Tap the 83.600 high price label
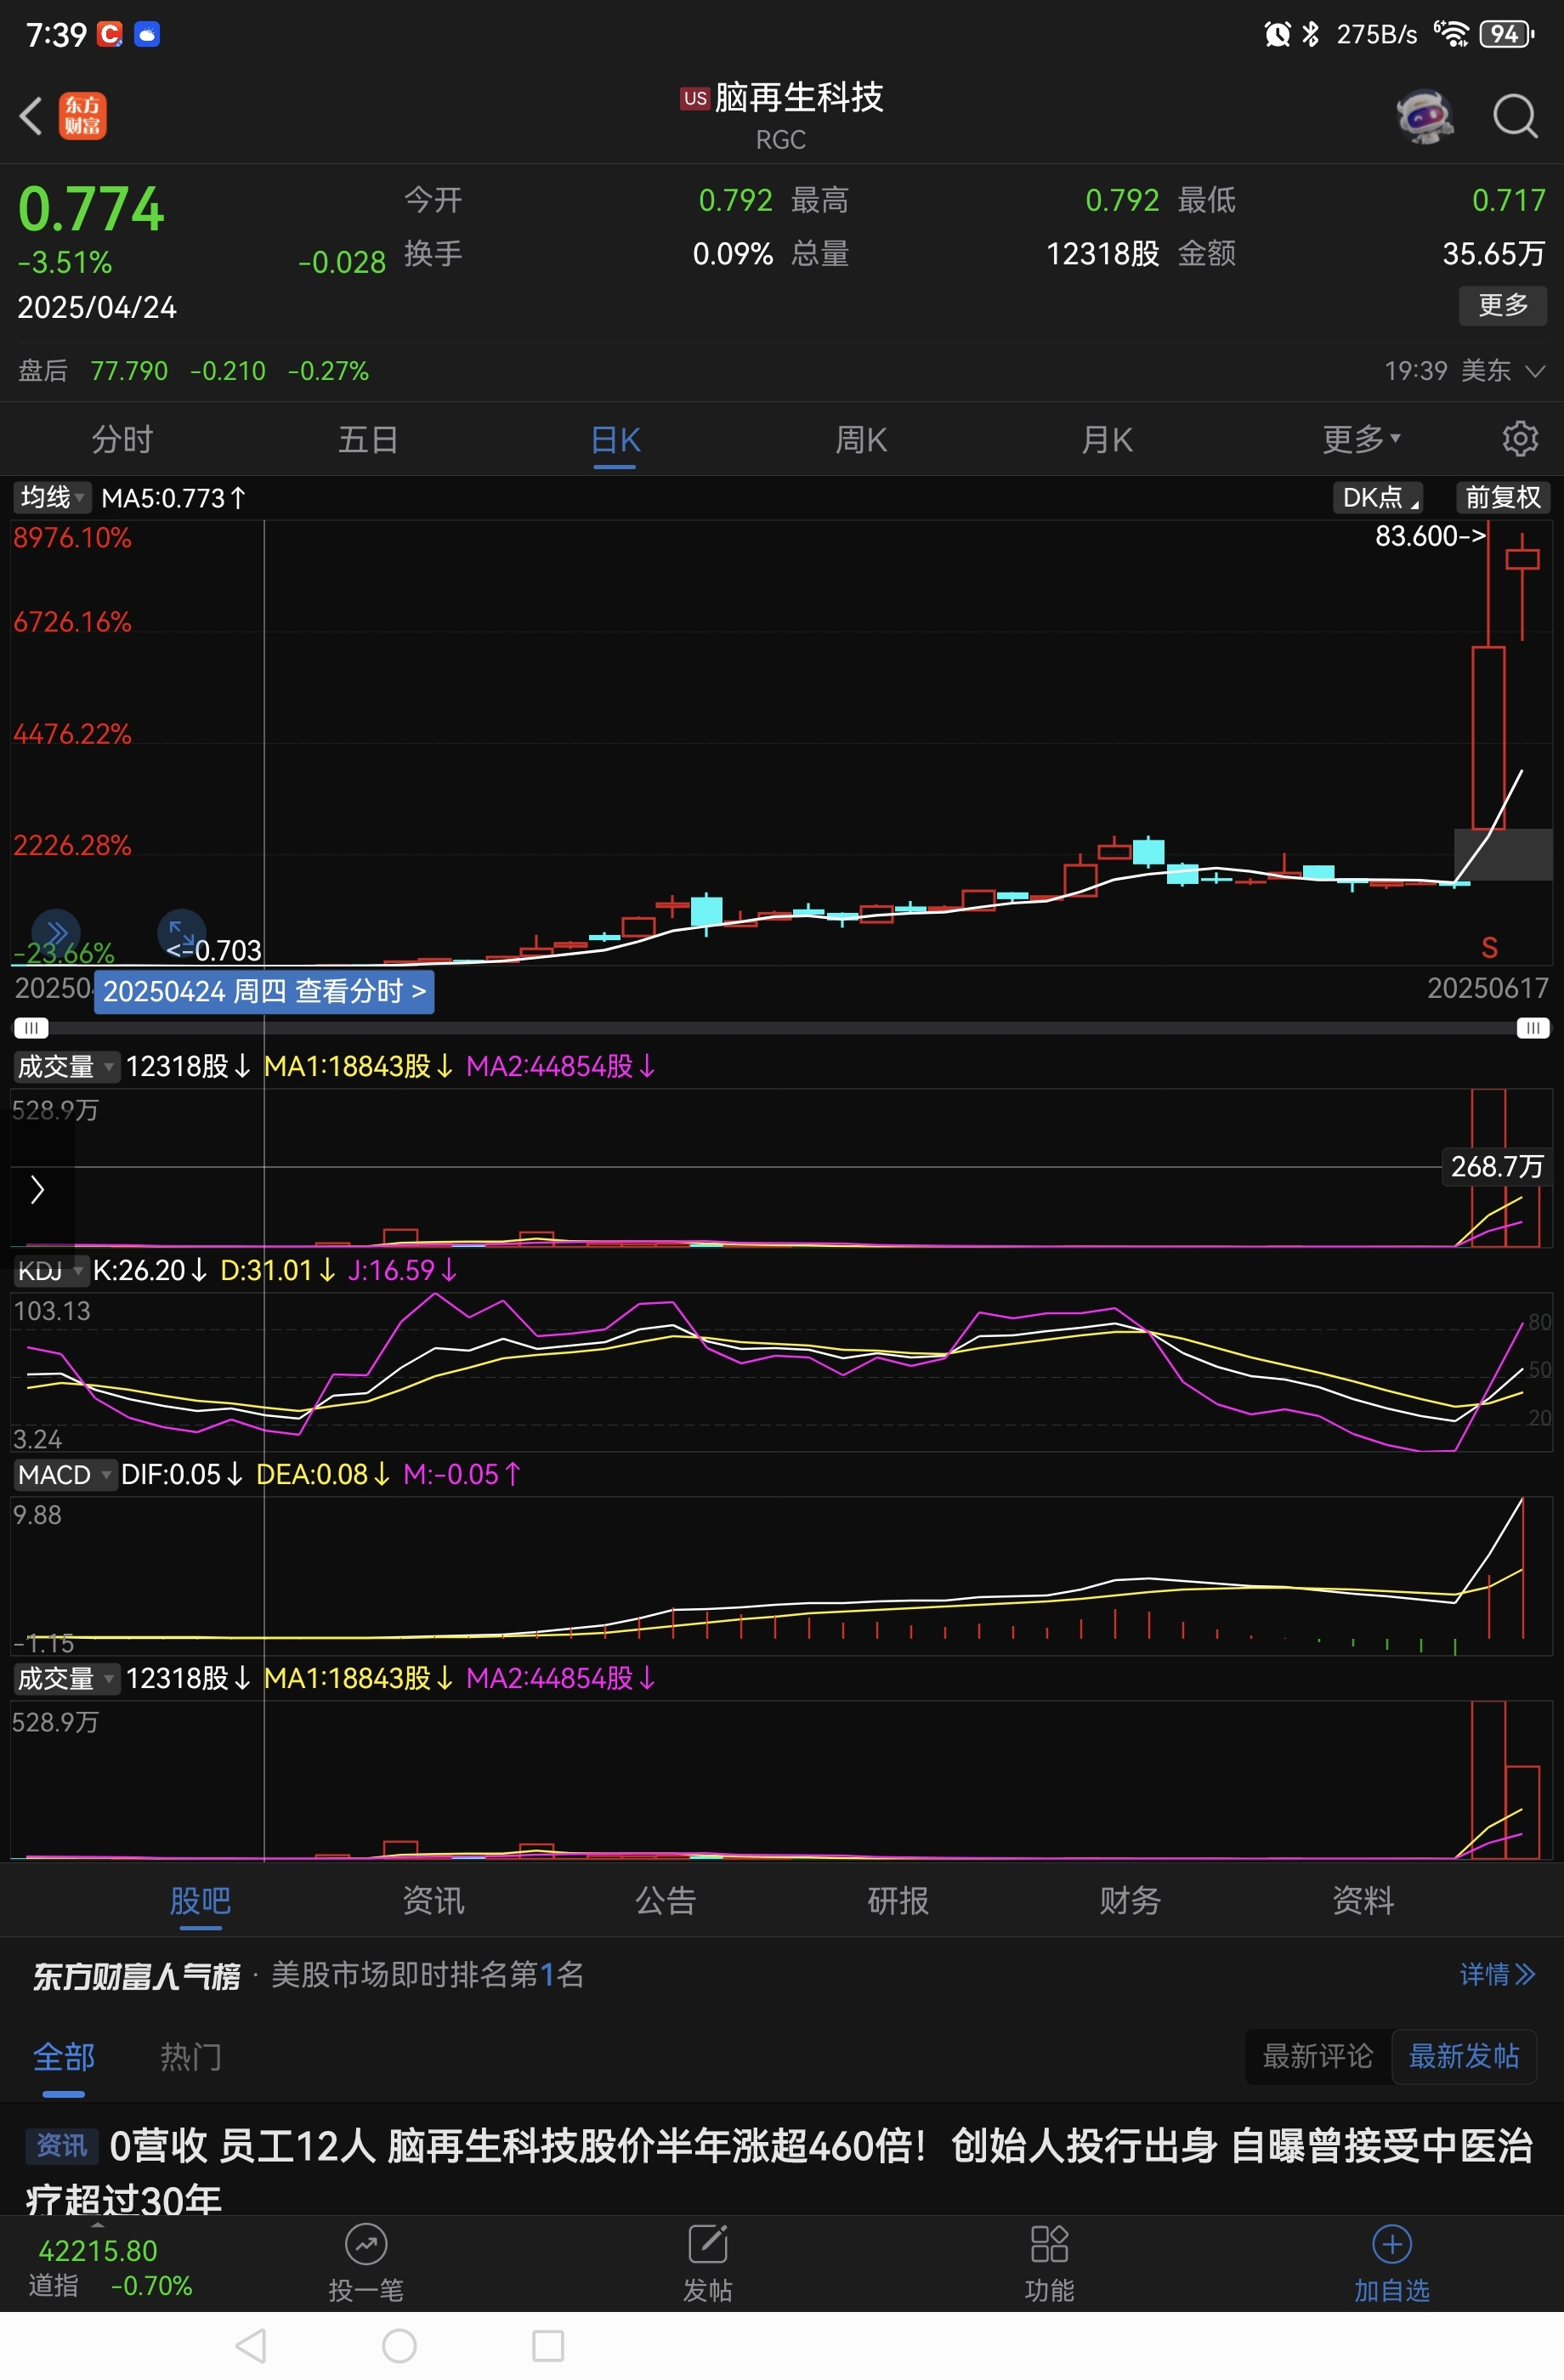Image resolution: width=1564 pixels, height=2380 pixels. [x=1430, y=536]
